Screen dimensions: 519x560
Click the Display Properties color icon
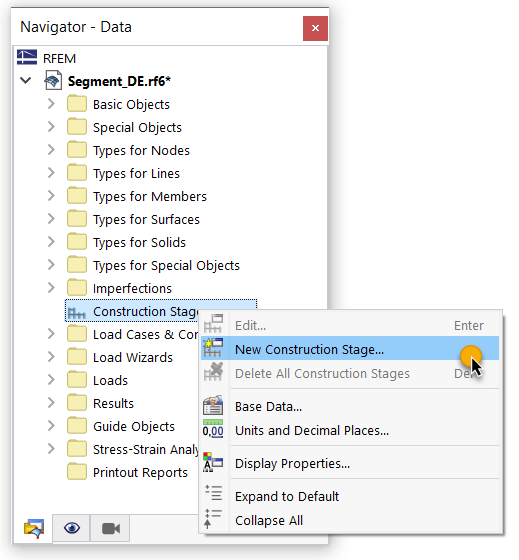tap(213, 462)
